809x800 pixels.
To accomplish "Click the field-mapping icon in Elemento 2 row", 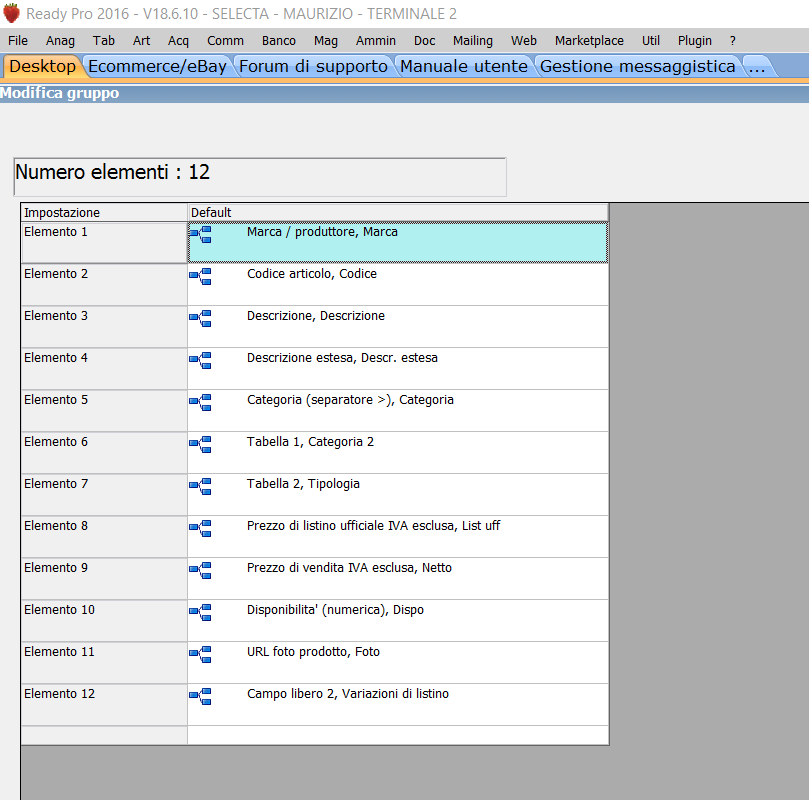I will (x=200, y=276).
